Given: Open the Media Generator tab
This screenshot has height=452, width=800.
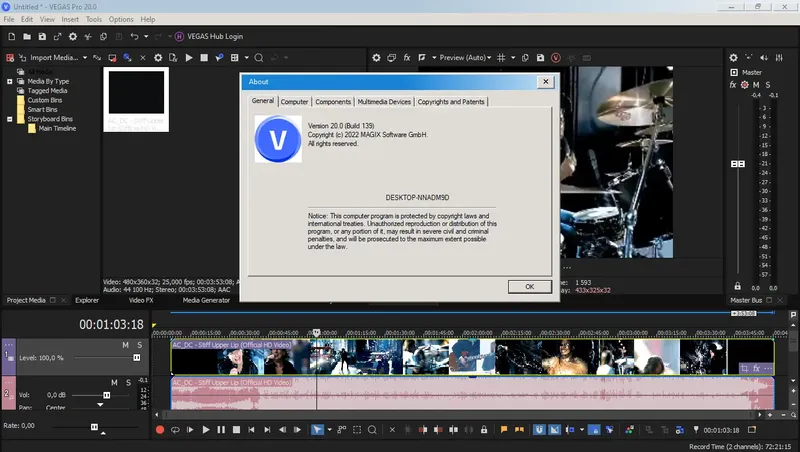Looking at the screenshot, I should point(206,300).
